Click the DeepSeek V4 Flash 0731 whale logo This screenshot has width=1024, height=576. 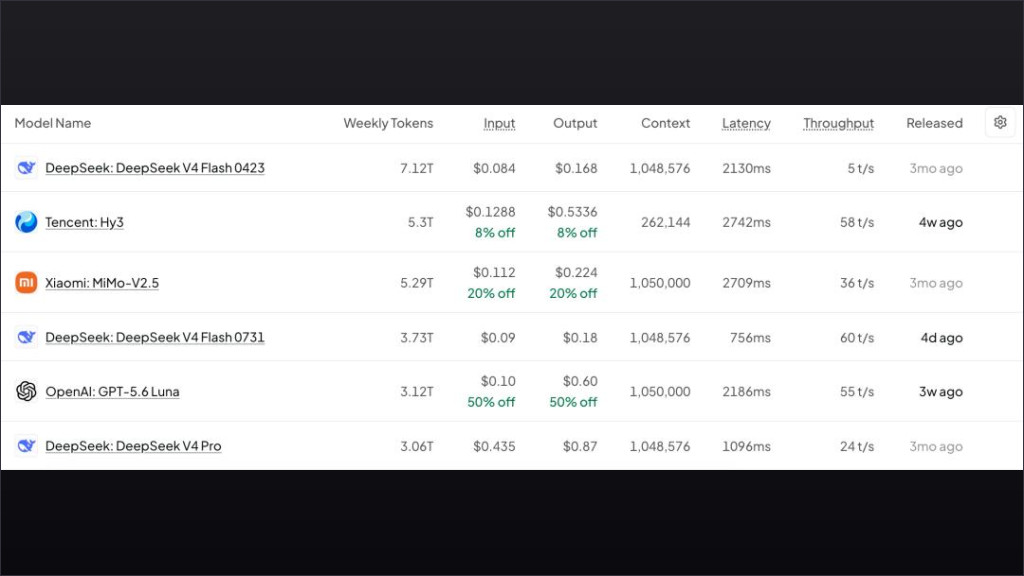26,337
